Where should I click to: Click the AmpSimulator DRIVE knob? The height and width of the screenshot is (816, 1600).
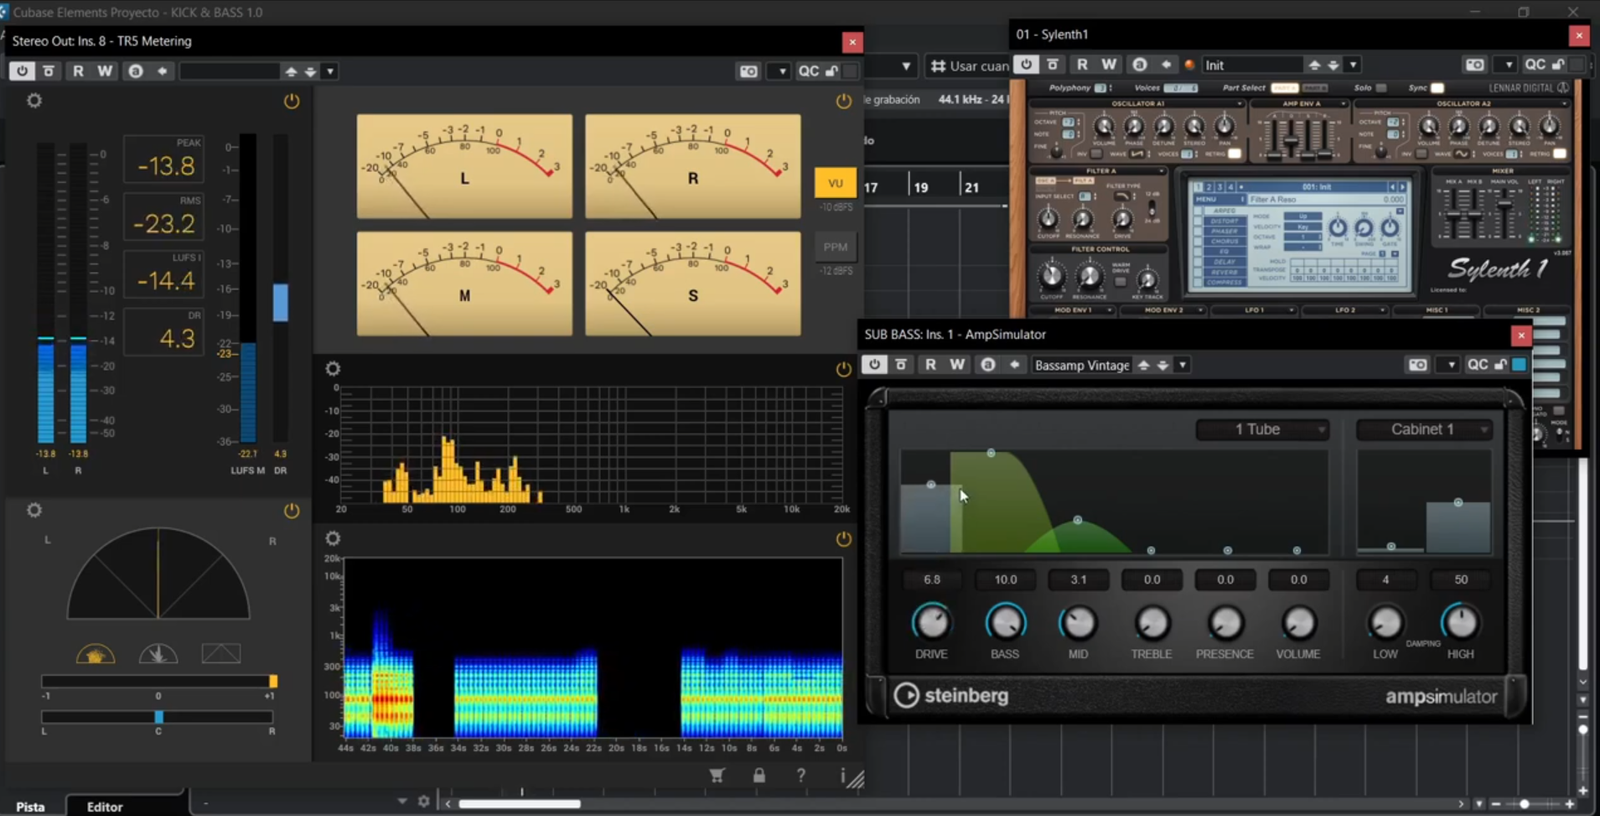931,623
